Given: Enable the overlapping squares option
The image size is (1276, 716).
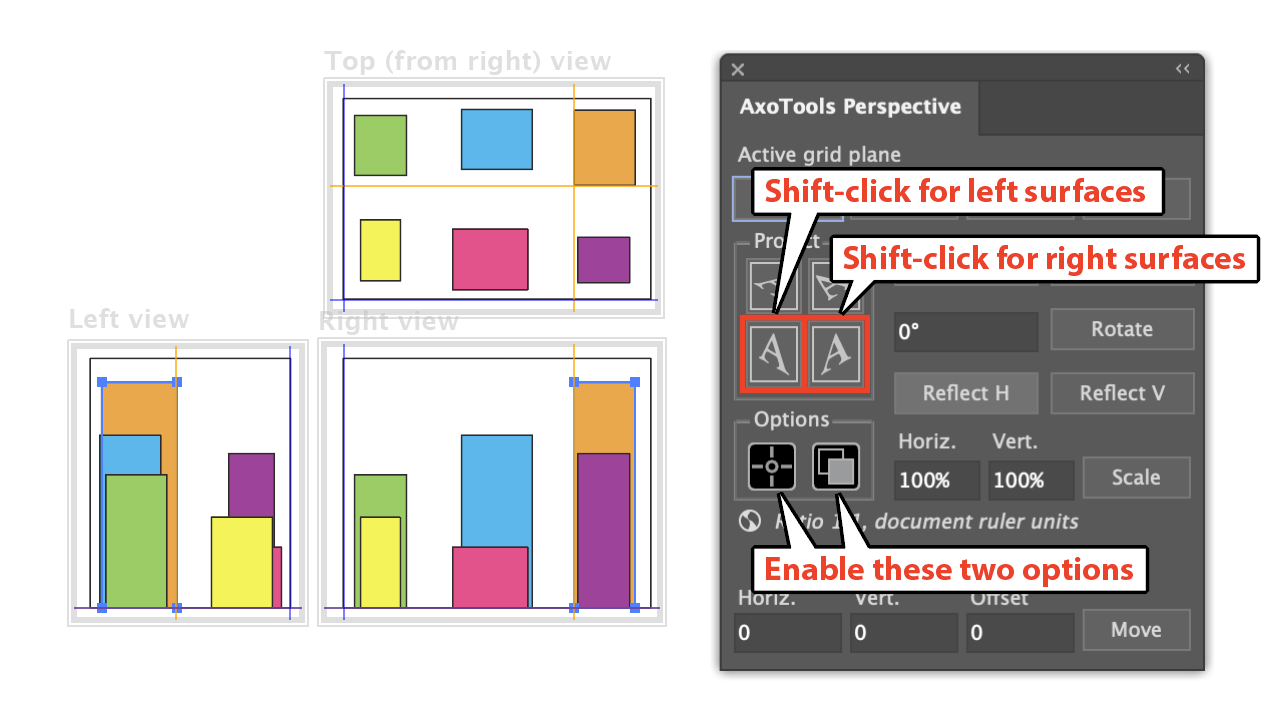Looking at the screenshot, I should pos(836,467).
